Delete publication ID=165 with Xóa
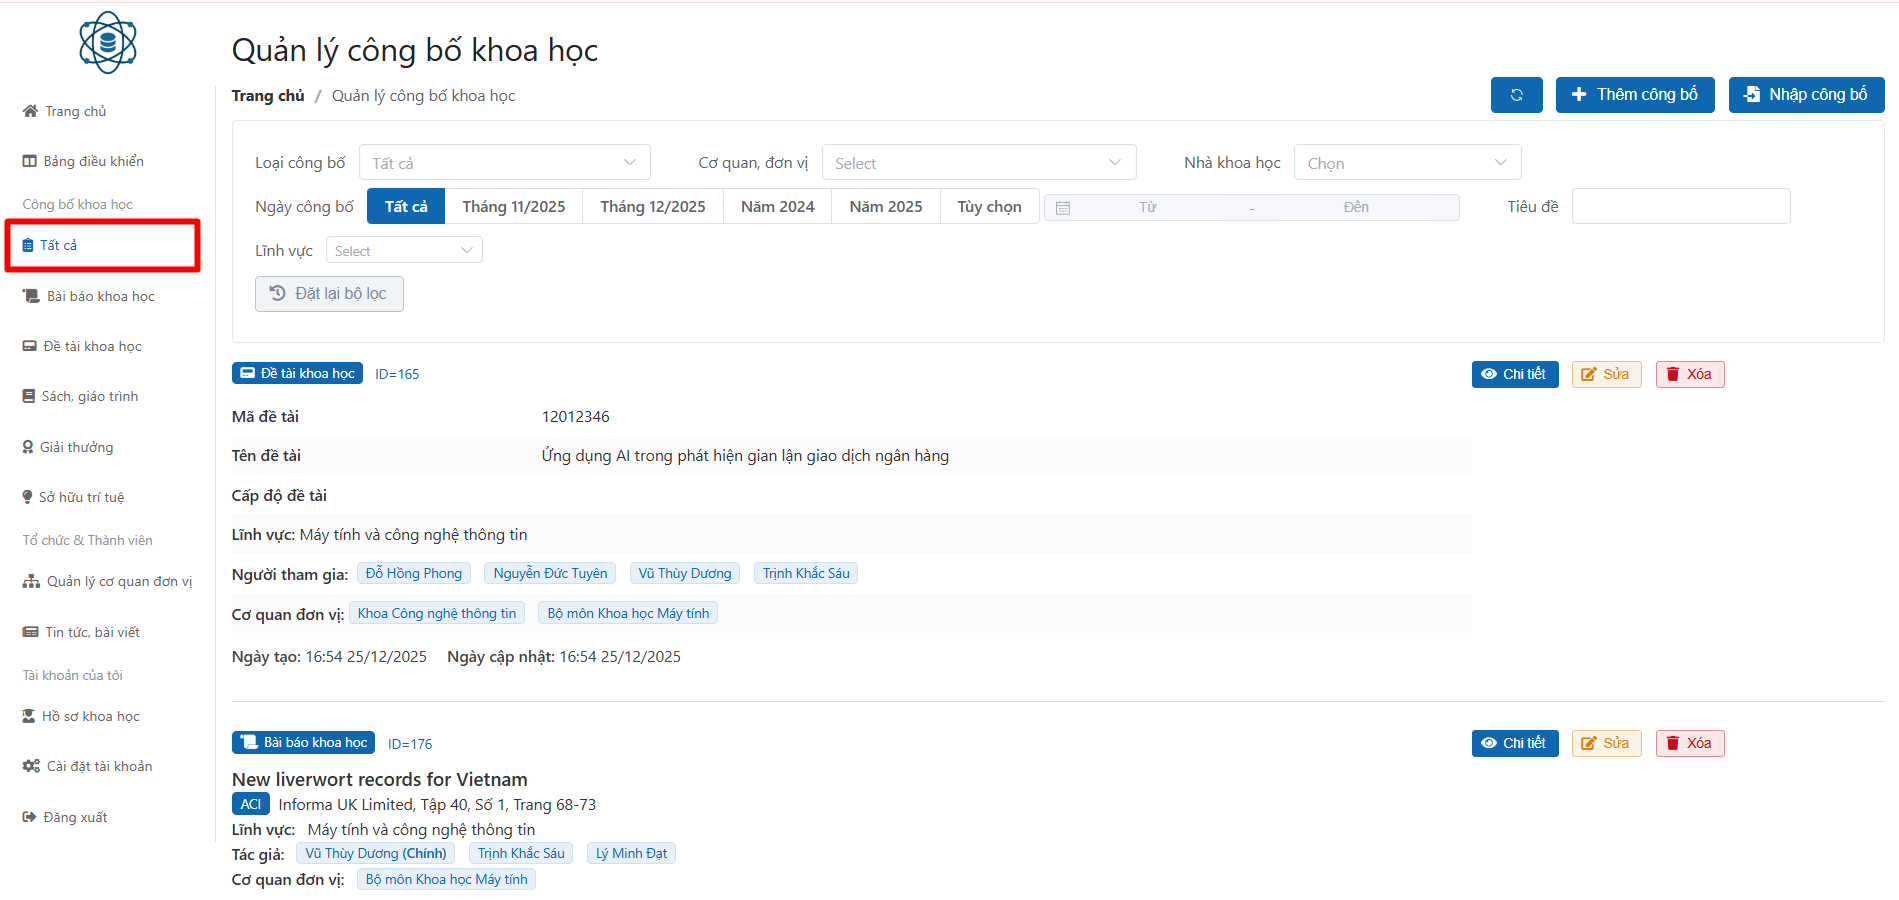This screenshot has height=900, width=1899. [x=1689, y=374]
